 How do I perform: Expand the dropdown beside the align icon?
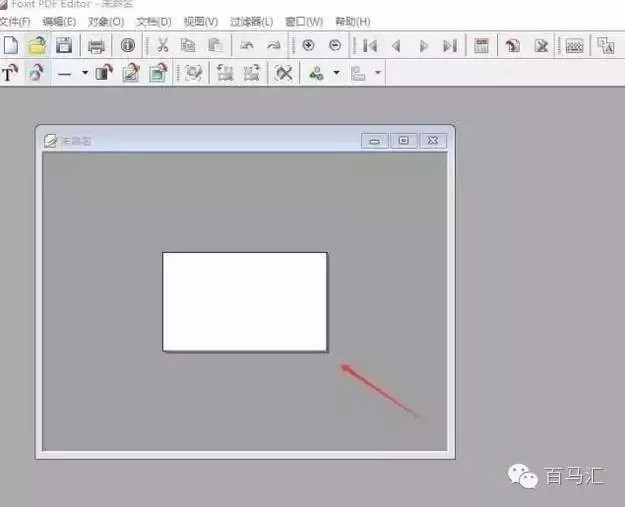click(x=378, y=73)
